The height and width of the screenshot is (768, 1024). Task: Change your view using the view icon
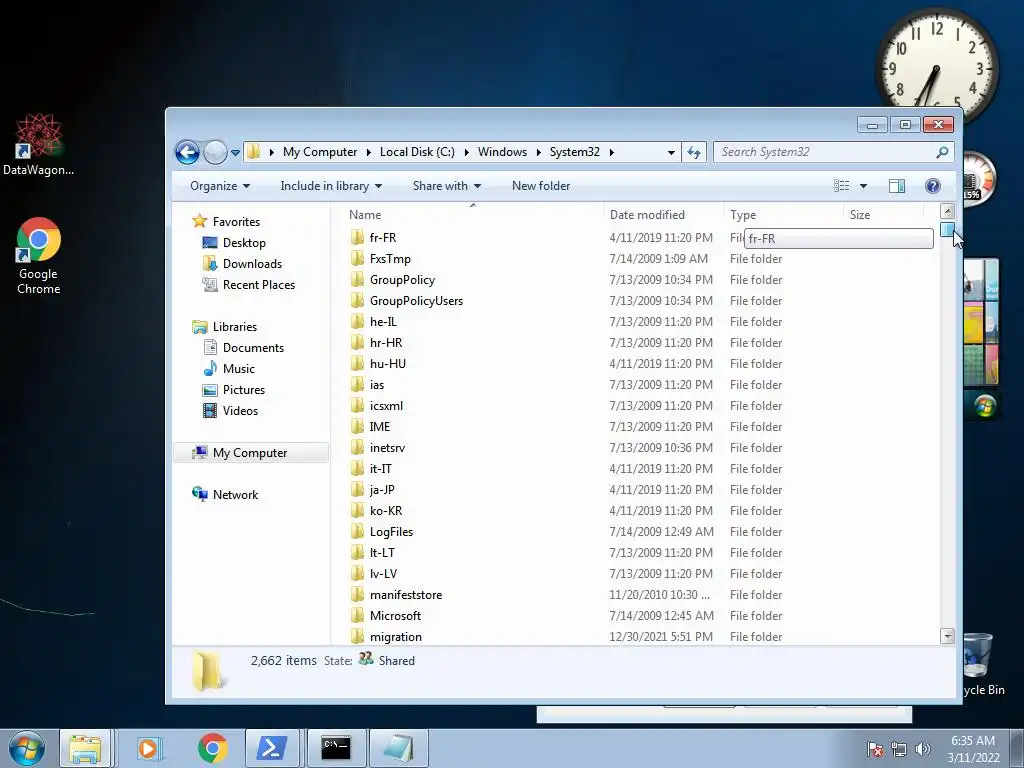[x=842, y=186]
